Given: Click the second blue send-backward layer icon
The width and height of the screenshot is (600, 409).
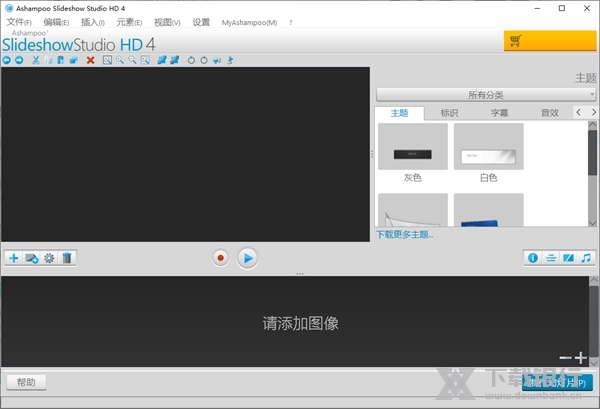Looking at the screenshot, I should (x=174, y=60).
